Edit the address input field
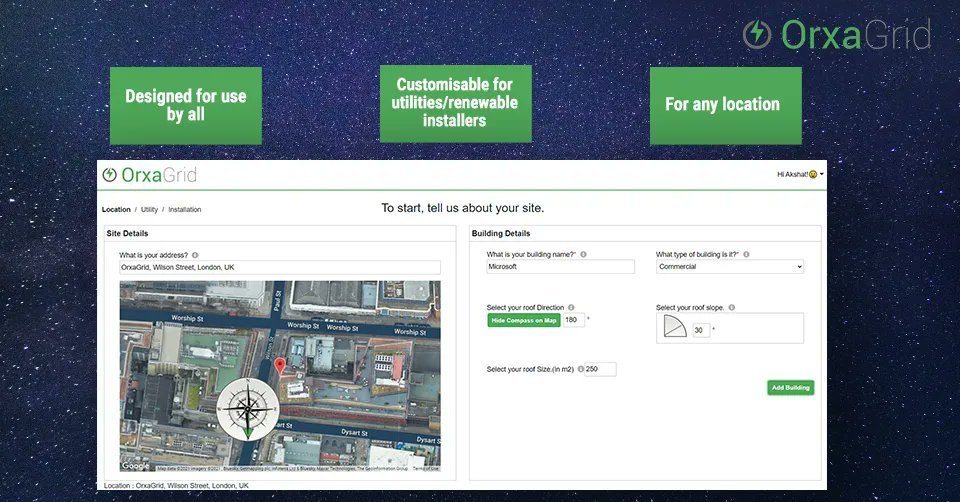Screen dimensions: 960x502 click(280, 268)
